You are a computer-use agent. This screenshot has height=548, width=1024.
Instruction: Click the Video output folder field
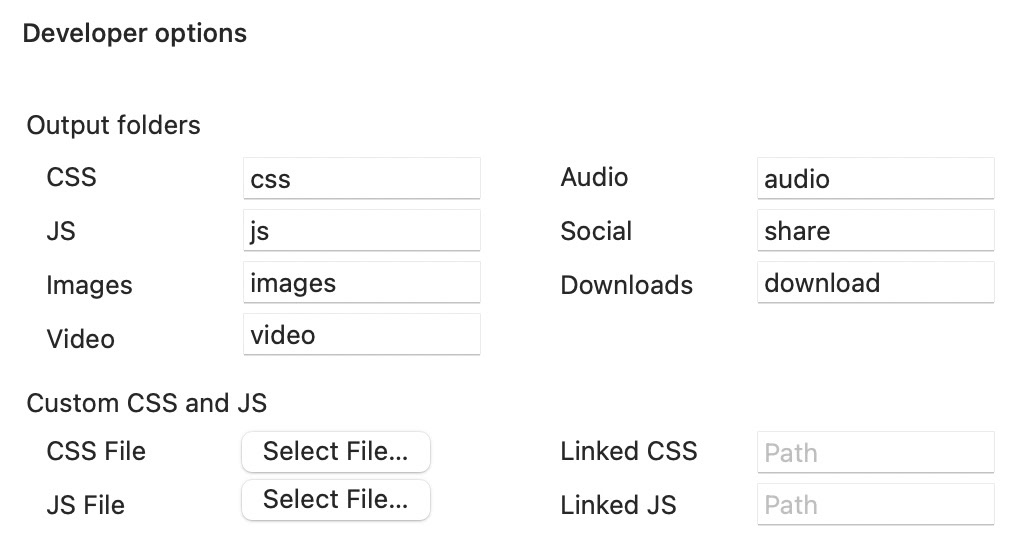coord(361,335)
